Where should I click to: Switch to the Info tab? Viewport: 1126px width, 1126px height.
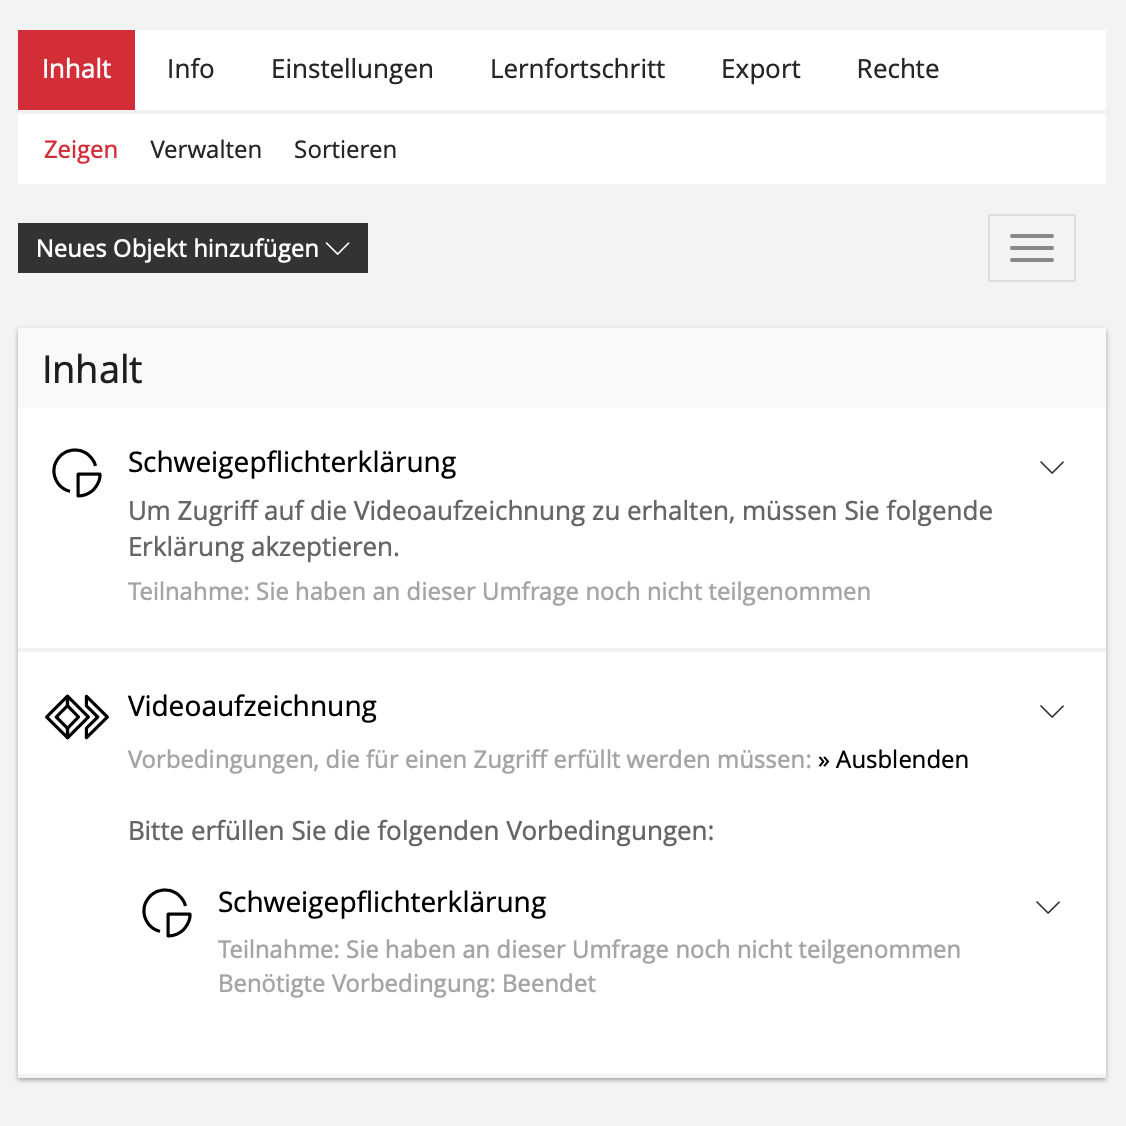point(190,69)
